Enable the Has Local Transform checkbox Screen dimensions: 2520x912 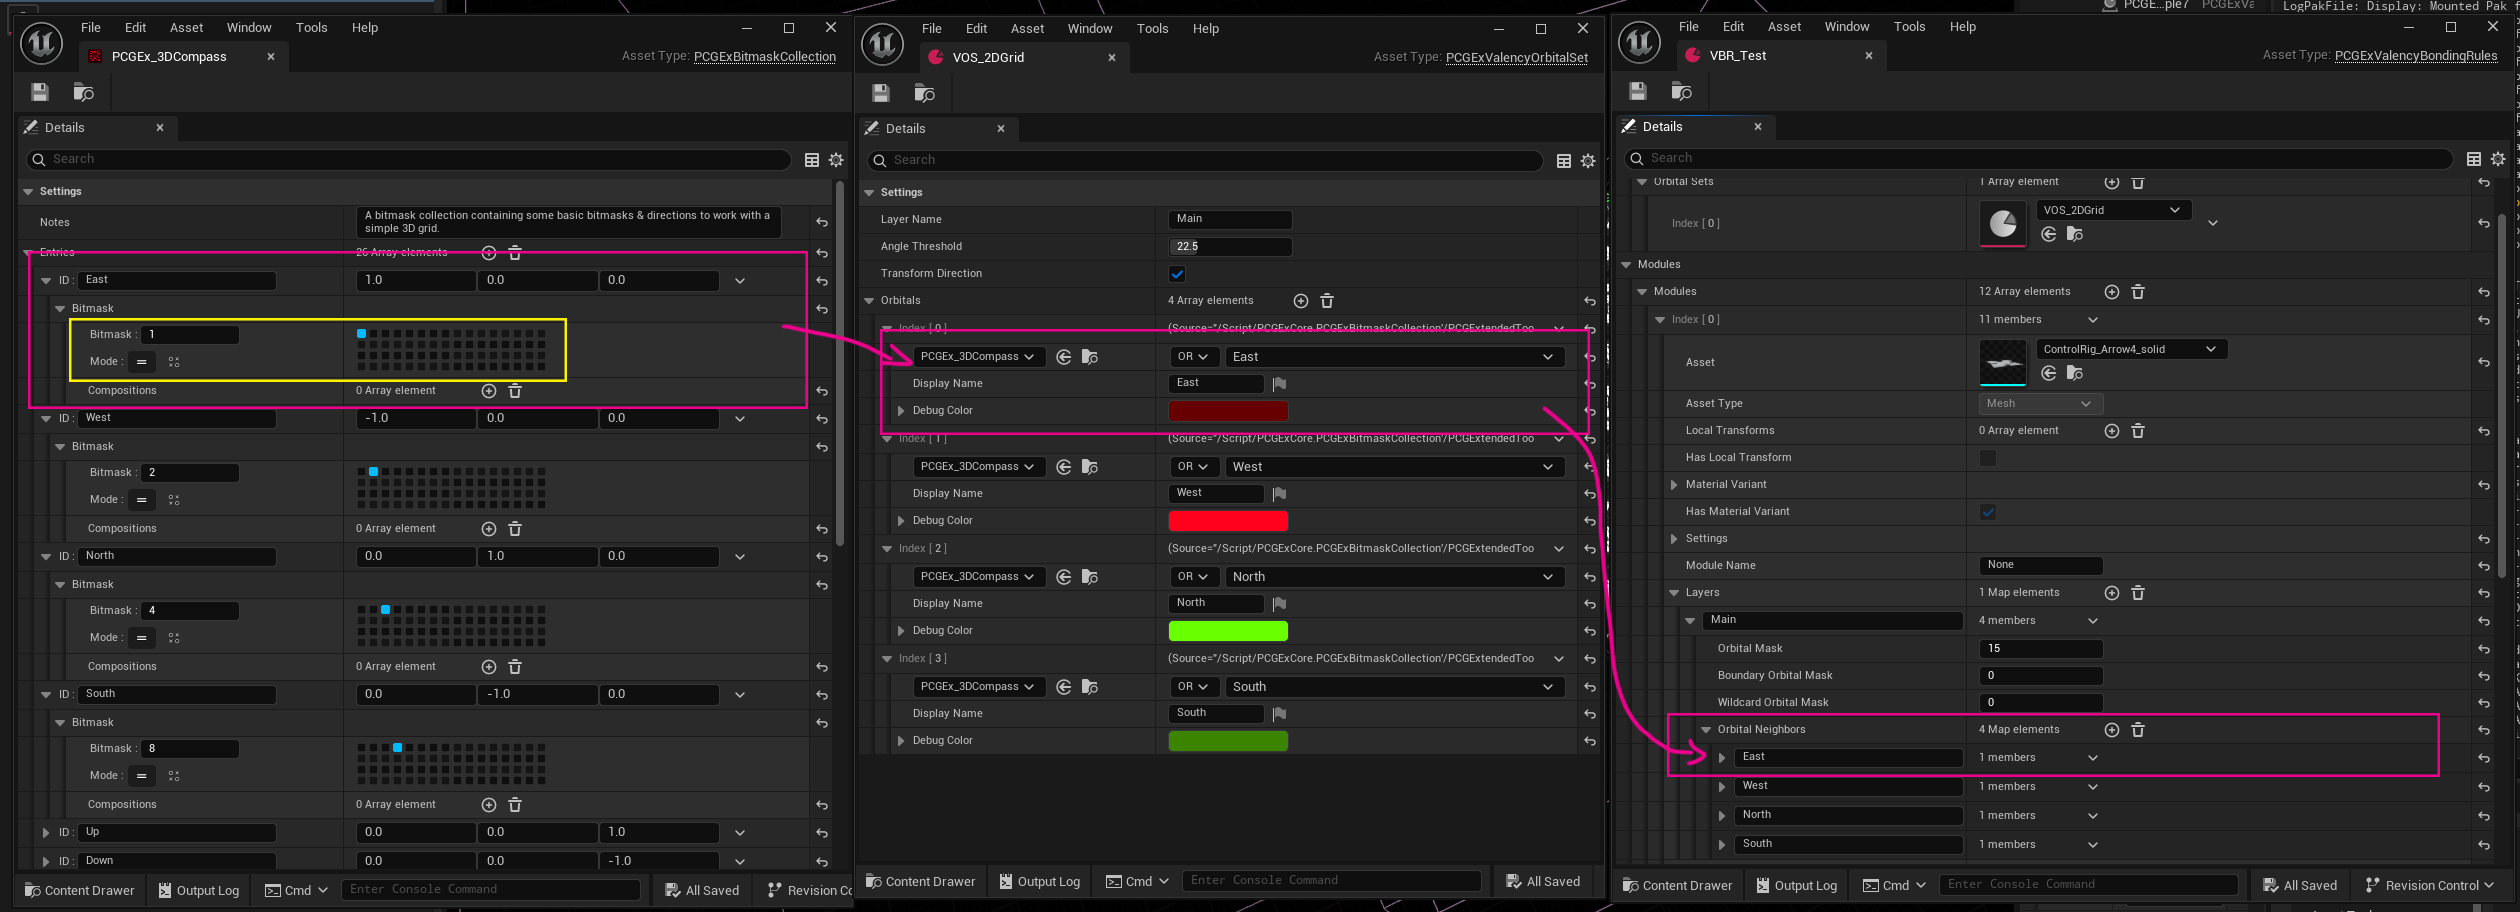[x=1988, y=458]
